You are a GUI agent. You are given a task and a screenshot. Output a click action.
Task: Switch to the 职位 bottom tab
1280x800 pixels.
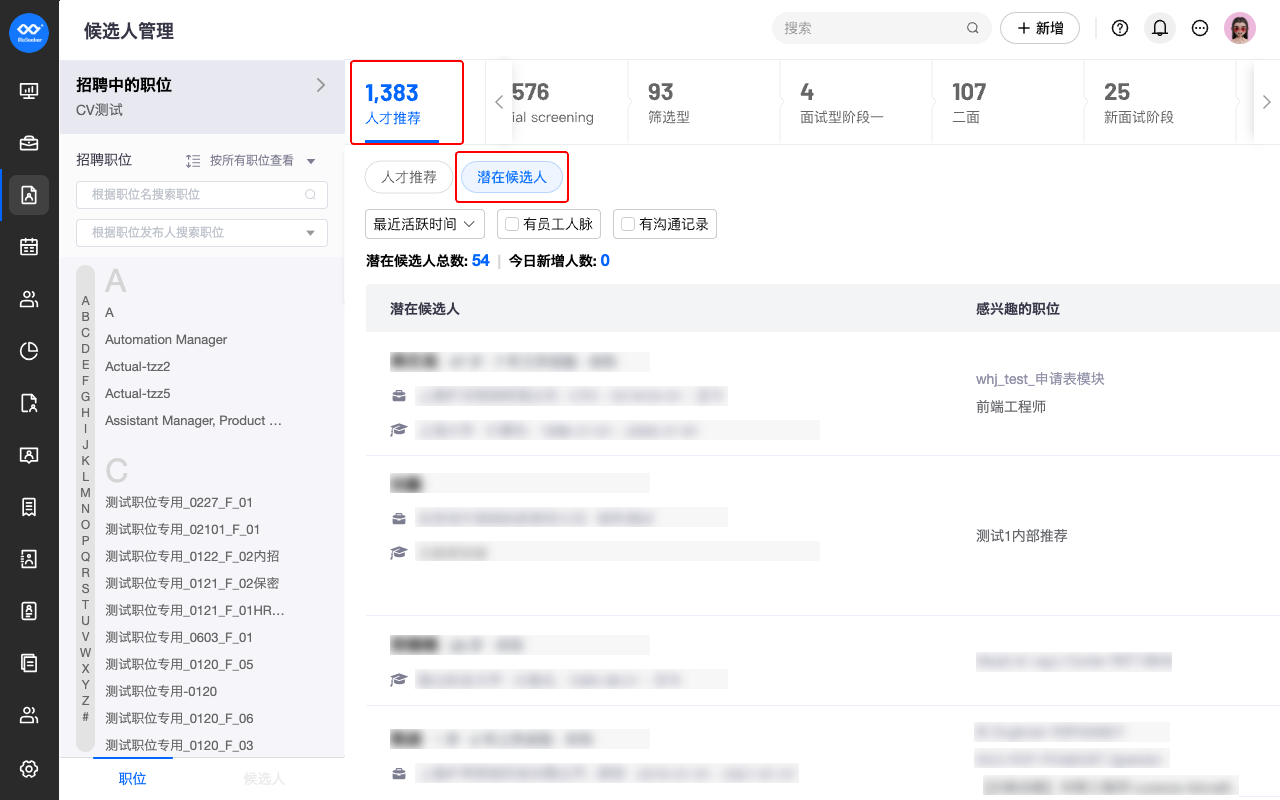[x=132, y=778]
